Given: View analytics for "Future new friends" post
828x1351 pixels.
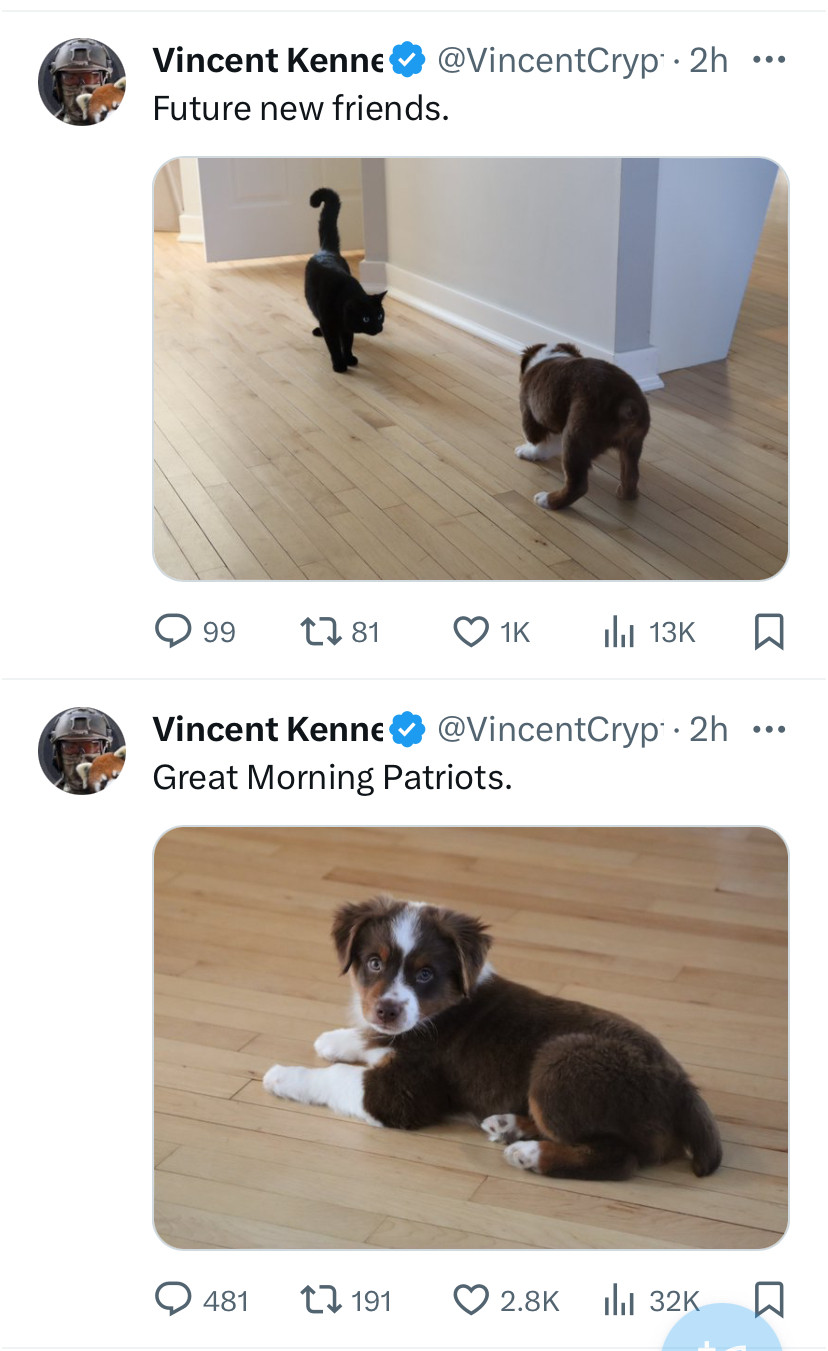Looking at the screenshot, I should tap(620, 631).
